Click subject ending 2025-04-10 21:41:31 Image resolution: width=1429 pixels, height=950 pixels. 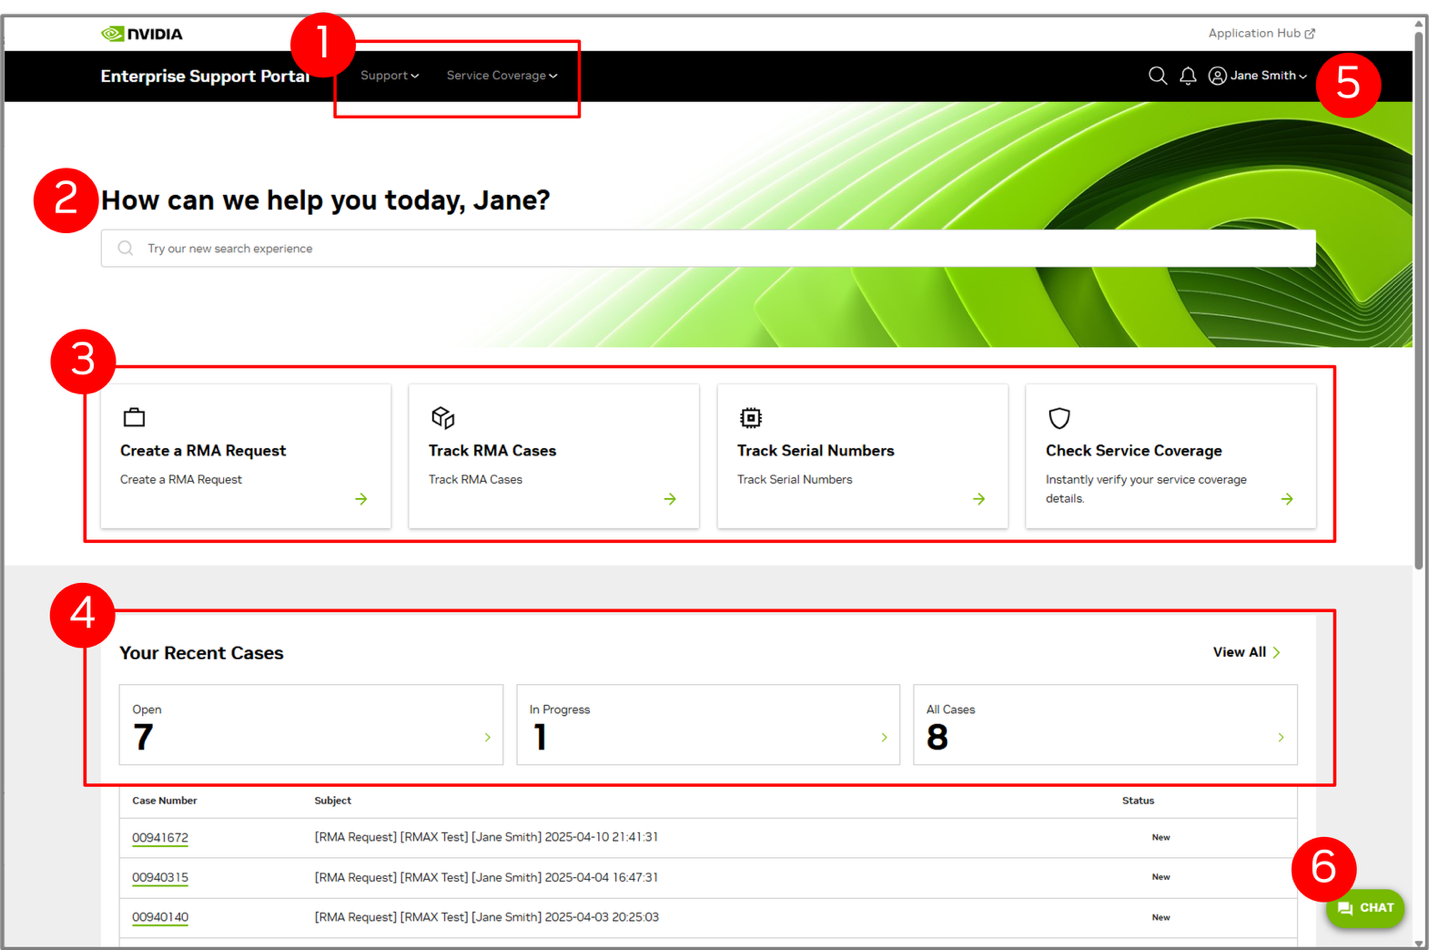pyautogui.click(x=486, y=837)
